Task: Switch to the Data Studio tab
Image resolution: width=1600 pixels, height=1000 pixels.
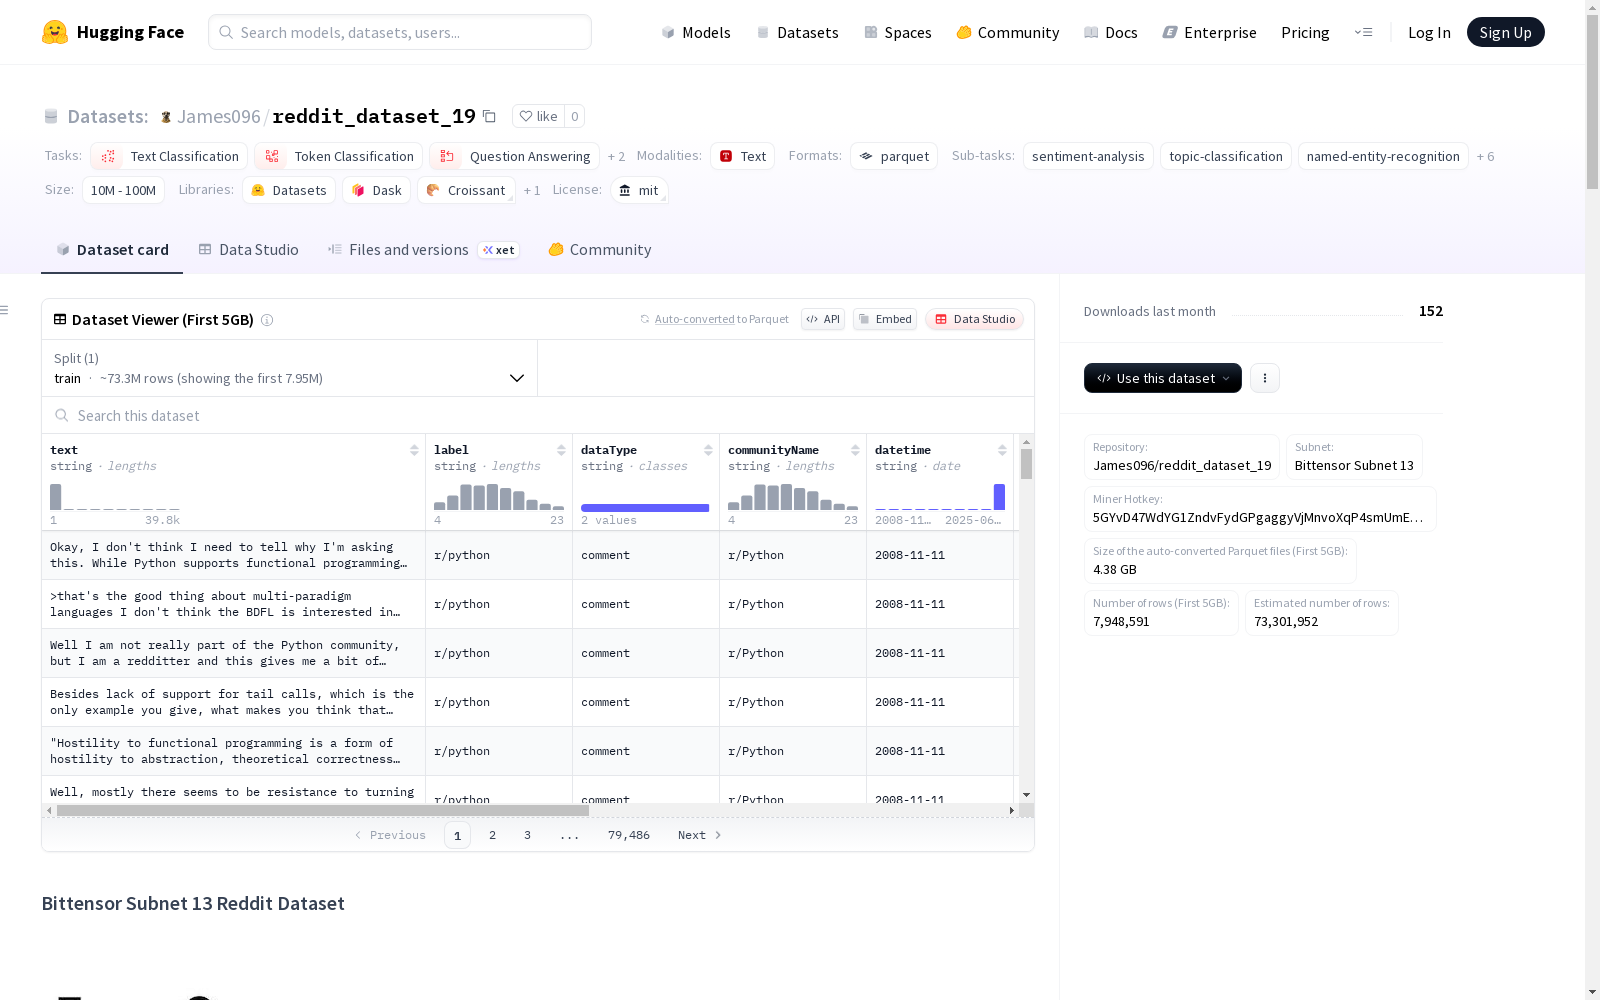Action: coord(248,250)
